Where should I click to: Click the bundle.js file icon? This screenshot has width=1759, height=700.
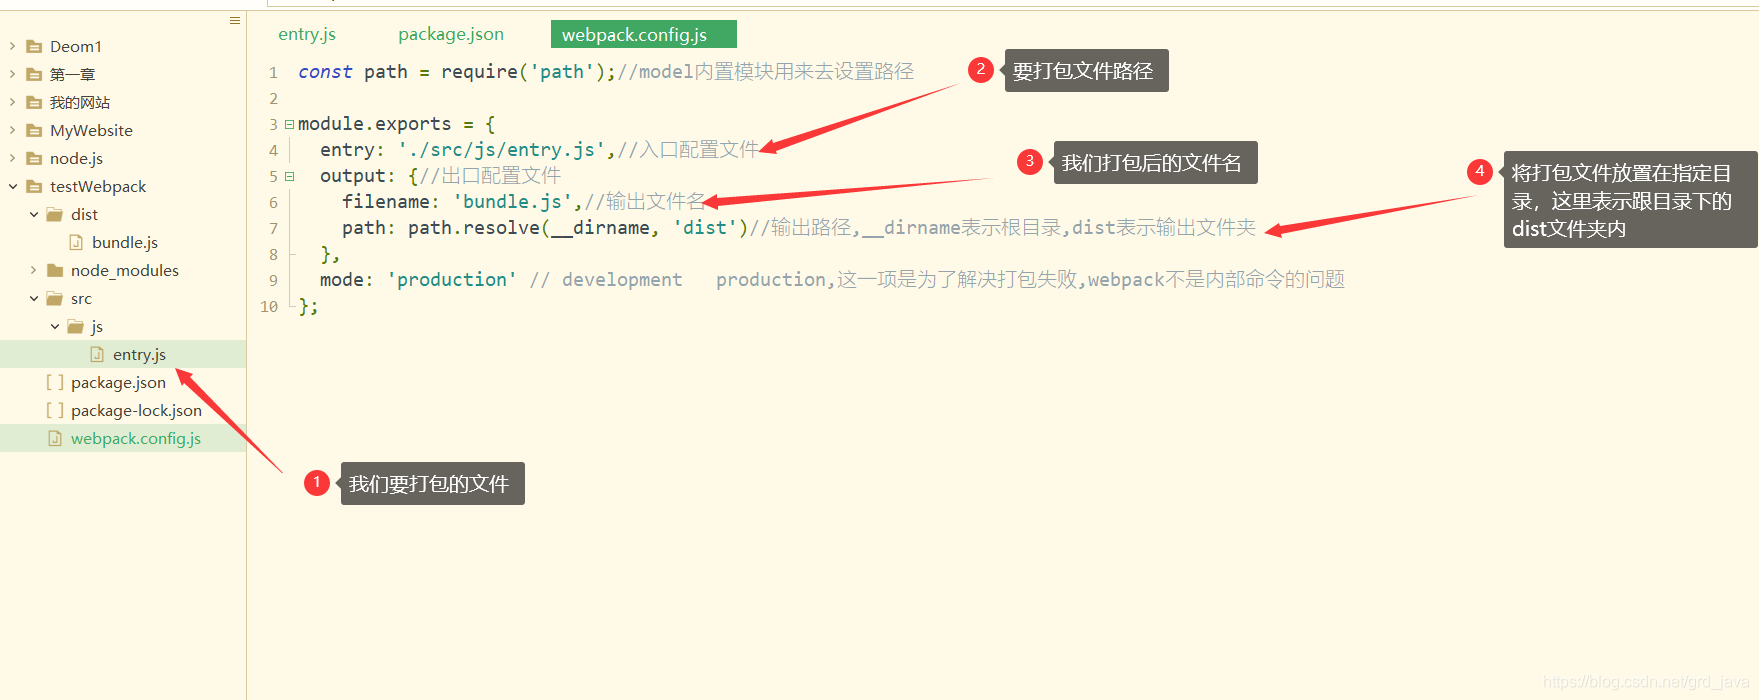(x=76, y=242)
